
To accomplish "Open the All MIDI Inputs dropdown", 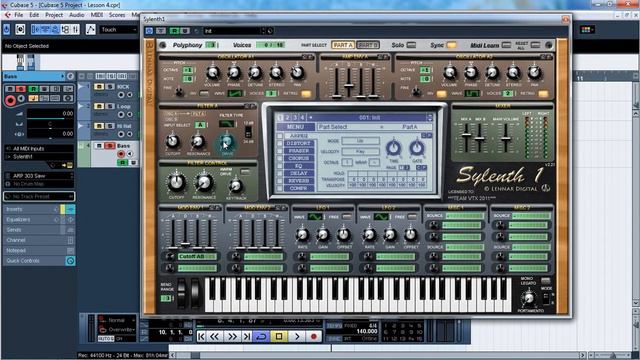I will tap(39, 149).
